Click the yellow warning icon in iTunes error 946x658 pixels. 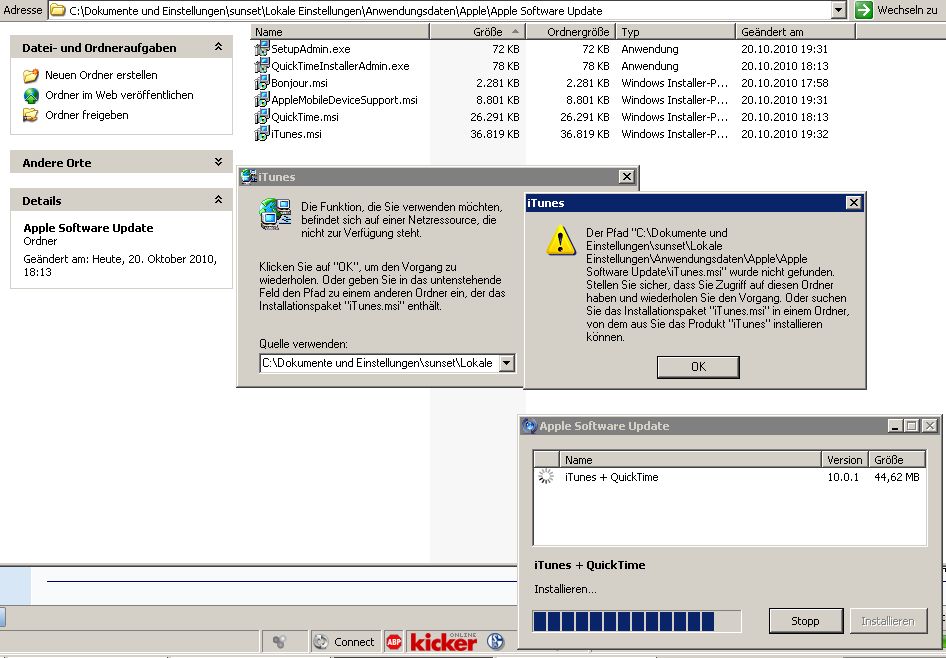[561, 240]
